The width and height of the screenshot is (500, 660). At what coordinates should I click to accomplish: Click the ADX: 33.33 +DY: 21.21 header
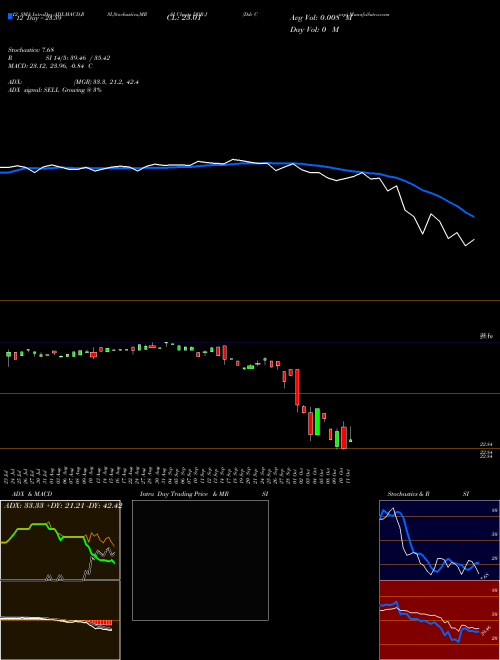[x=63, y=506]
